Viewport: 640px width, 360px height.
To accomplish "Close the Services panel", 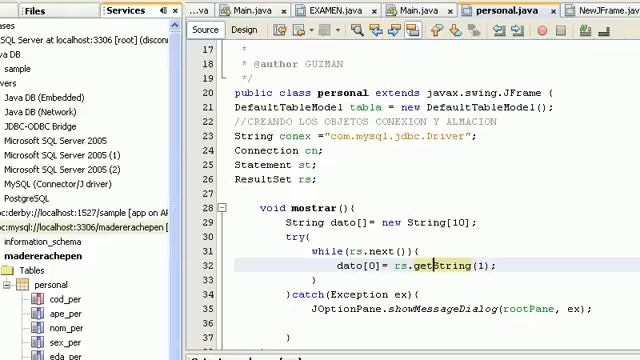I will tap(175, 11).
